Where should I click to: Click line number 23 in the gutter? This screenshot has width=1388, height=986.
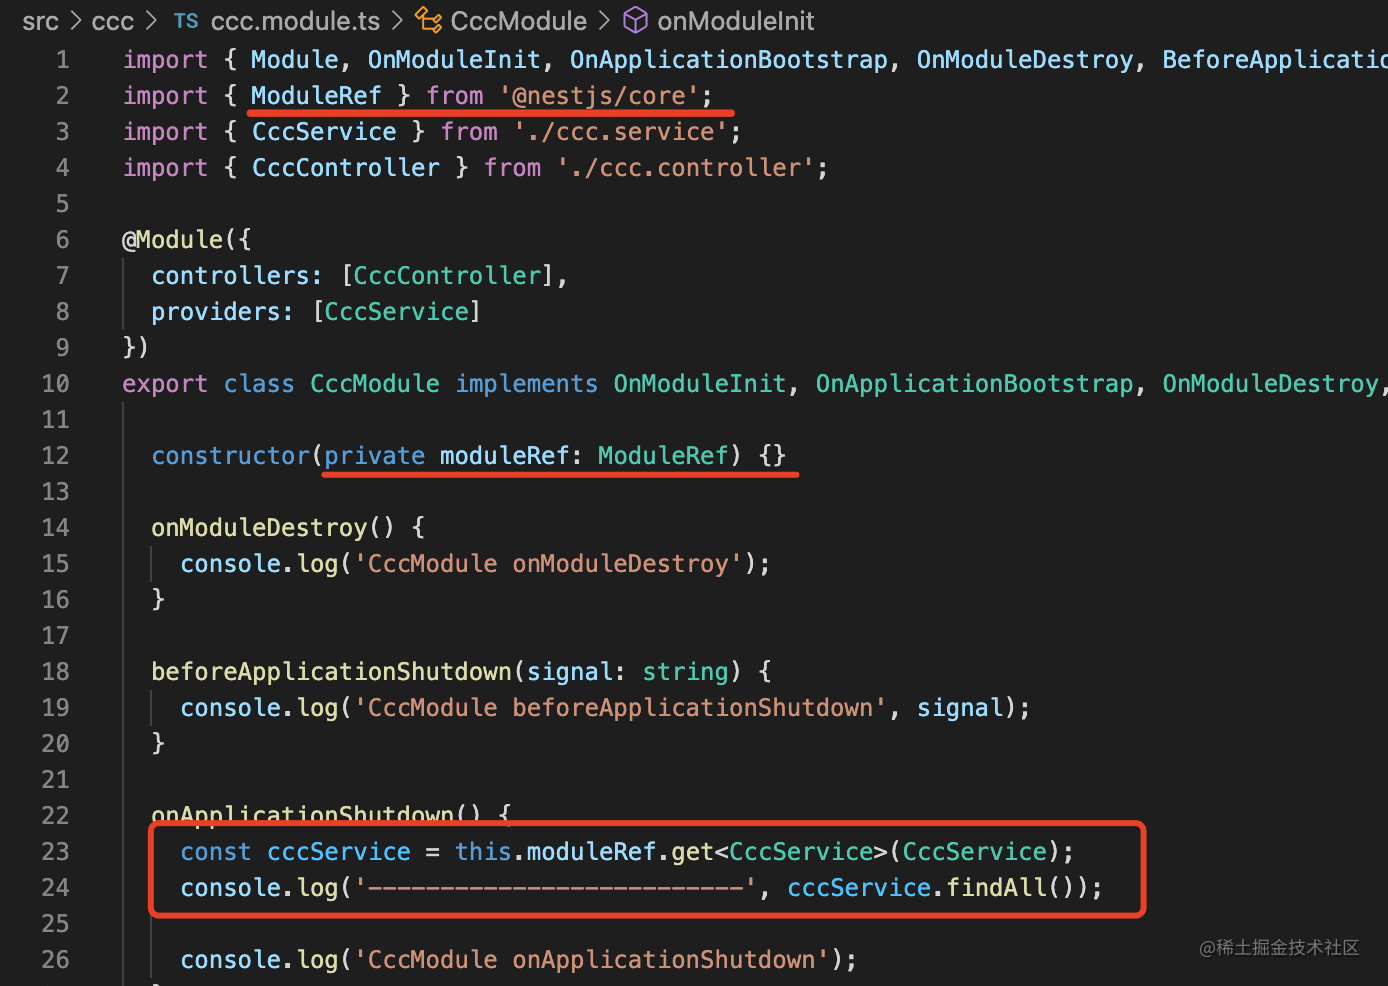56,852
